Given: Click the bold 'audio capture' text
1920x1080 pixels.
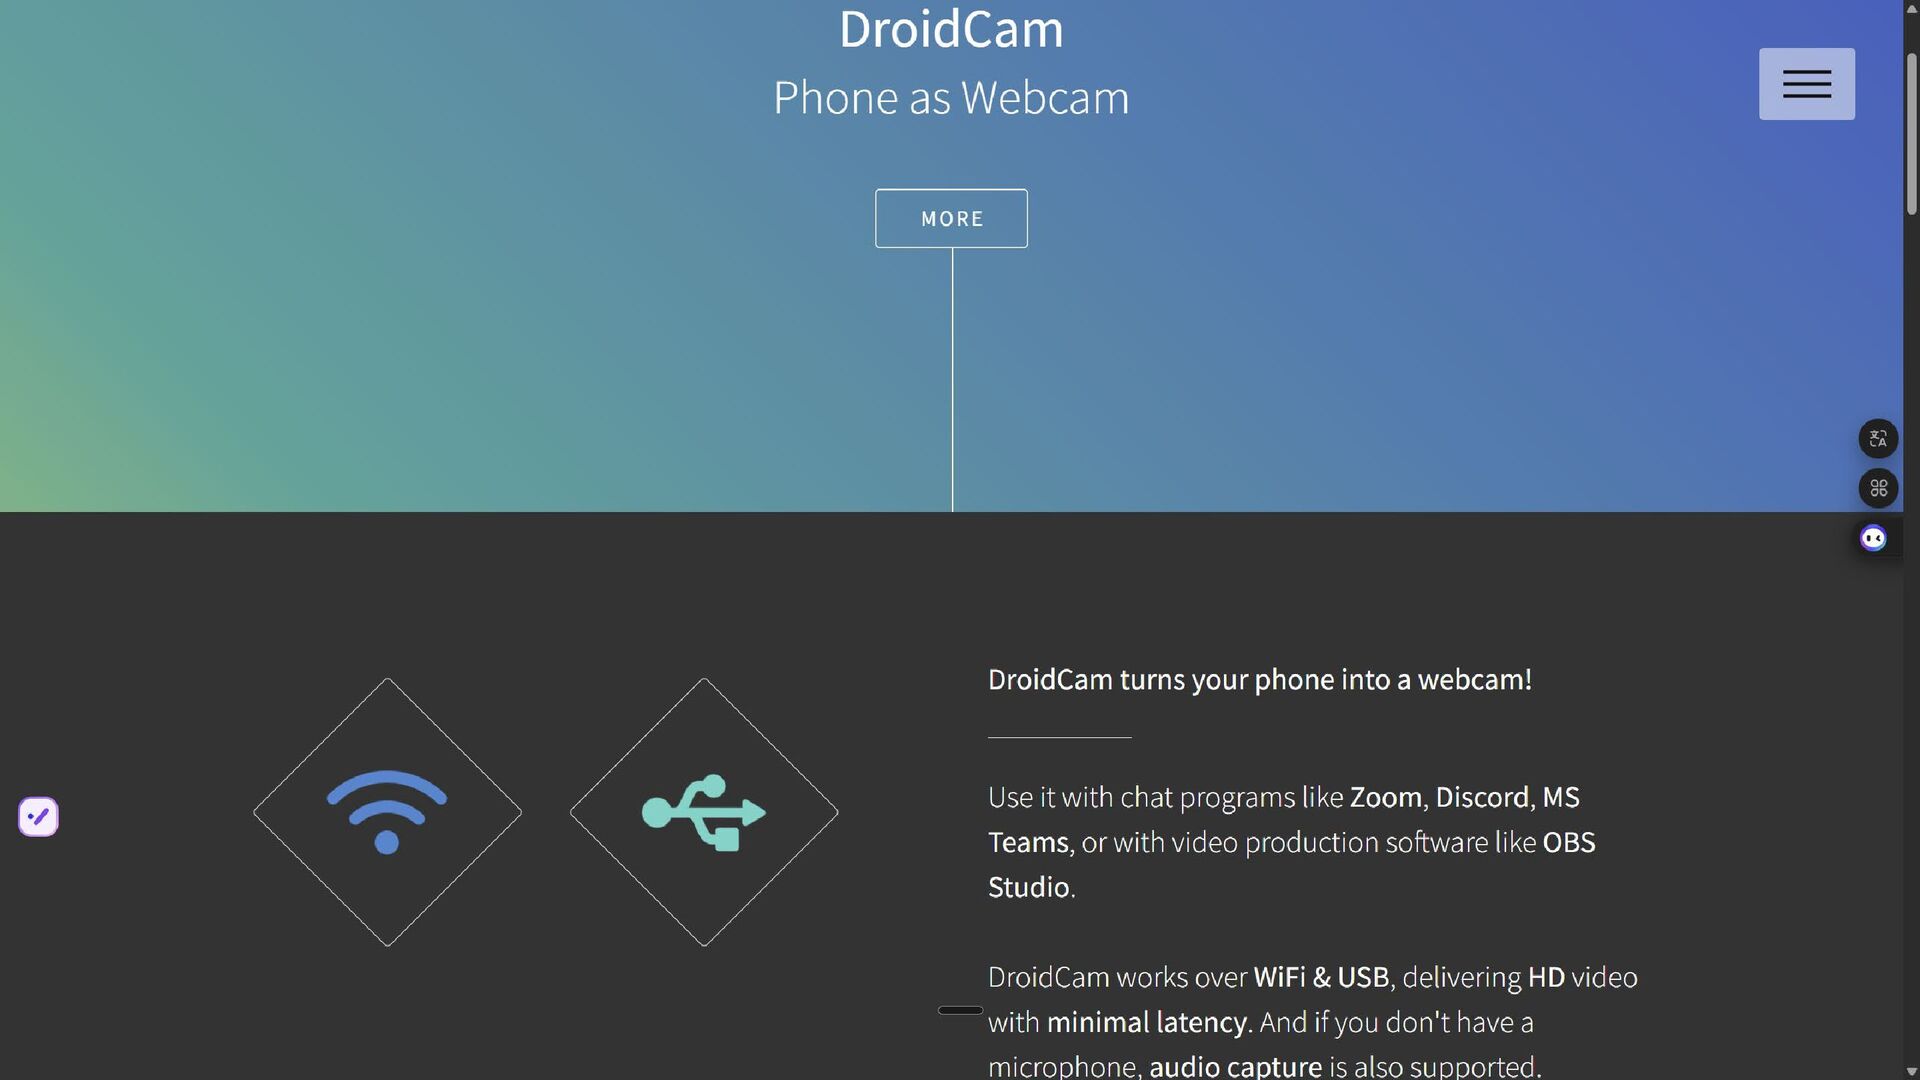Looking at the screenshot, I should 1235,1067.
